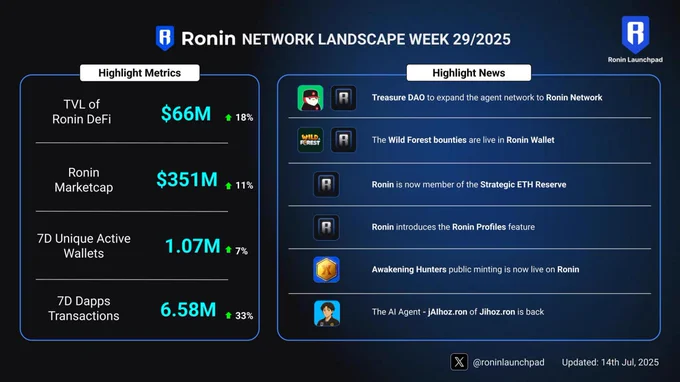Click the '7D Dapps Transactions' label
680x382 pixels.
[84, 308]
